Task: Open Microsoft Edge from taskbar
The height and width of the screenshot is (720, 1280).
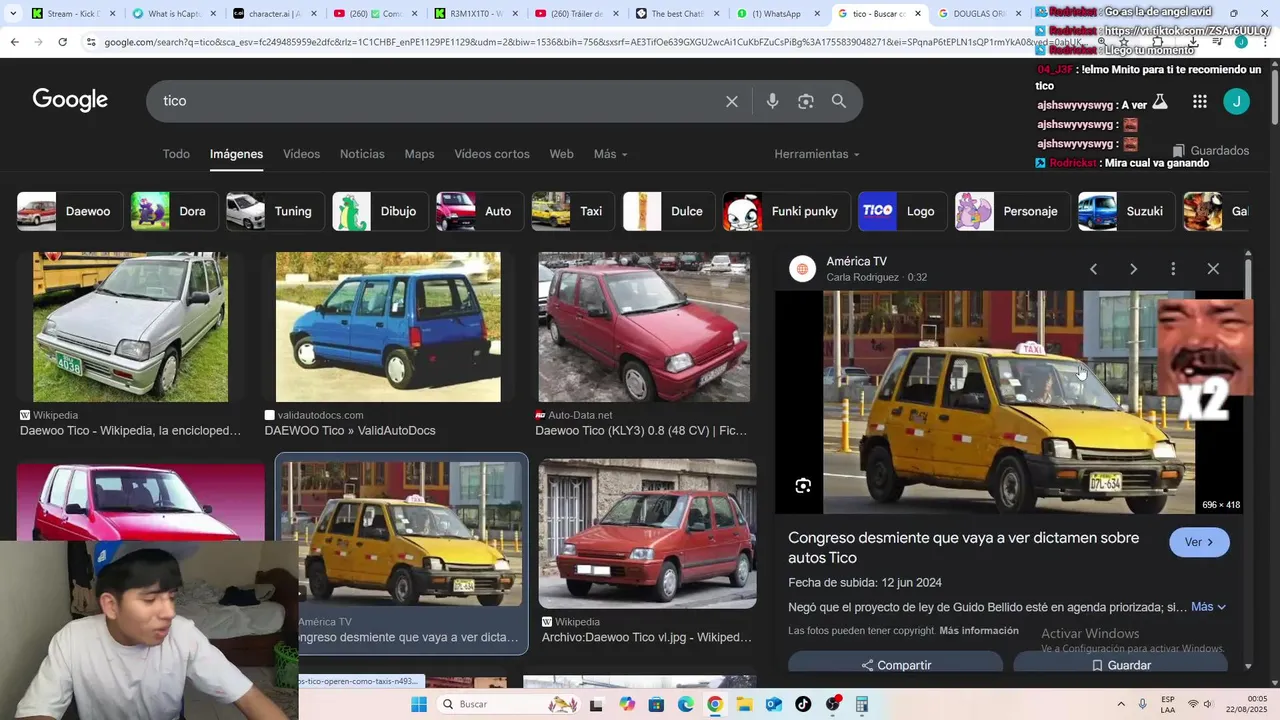Action: [686, 704]
